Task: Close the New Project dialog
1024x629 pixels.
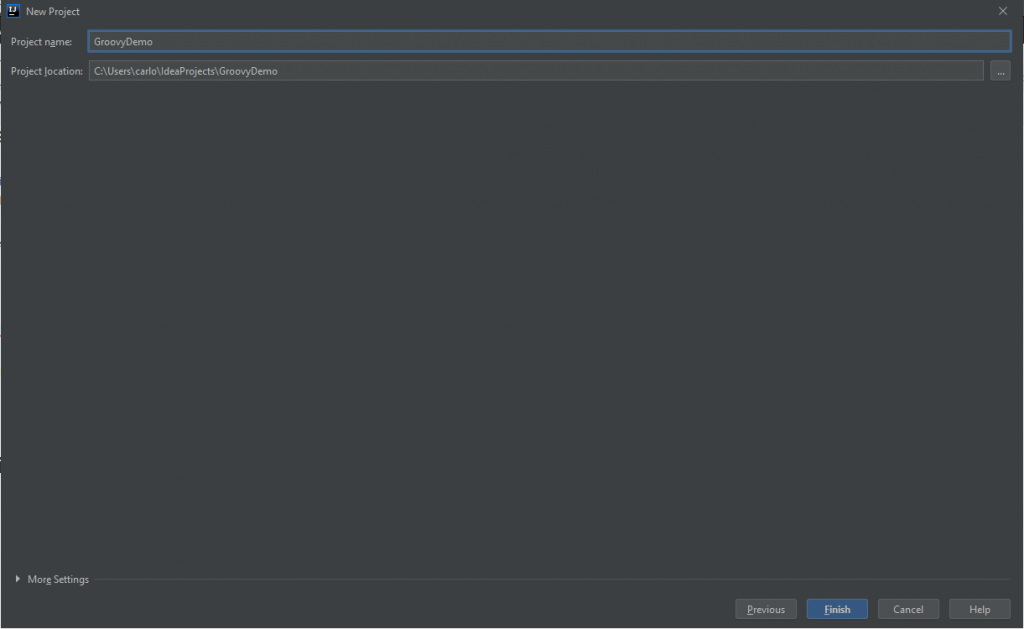Action: [x=1002, y=11]
